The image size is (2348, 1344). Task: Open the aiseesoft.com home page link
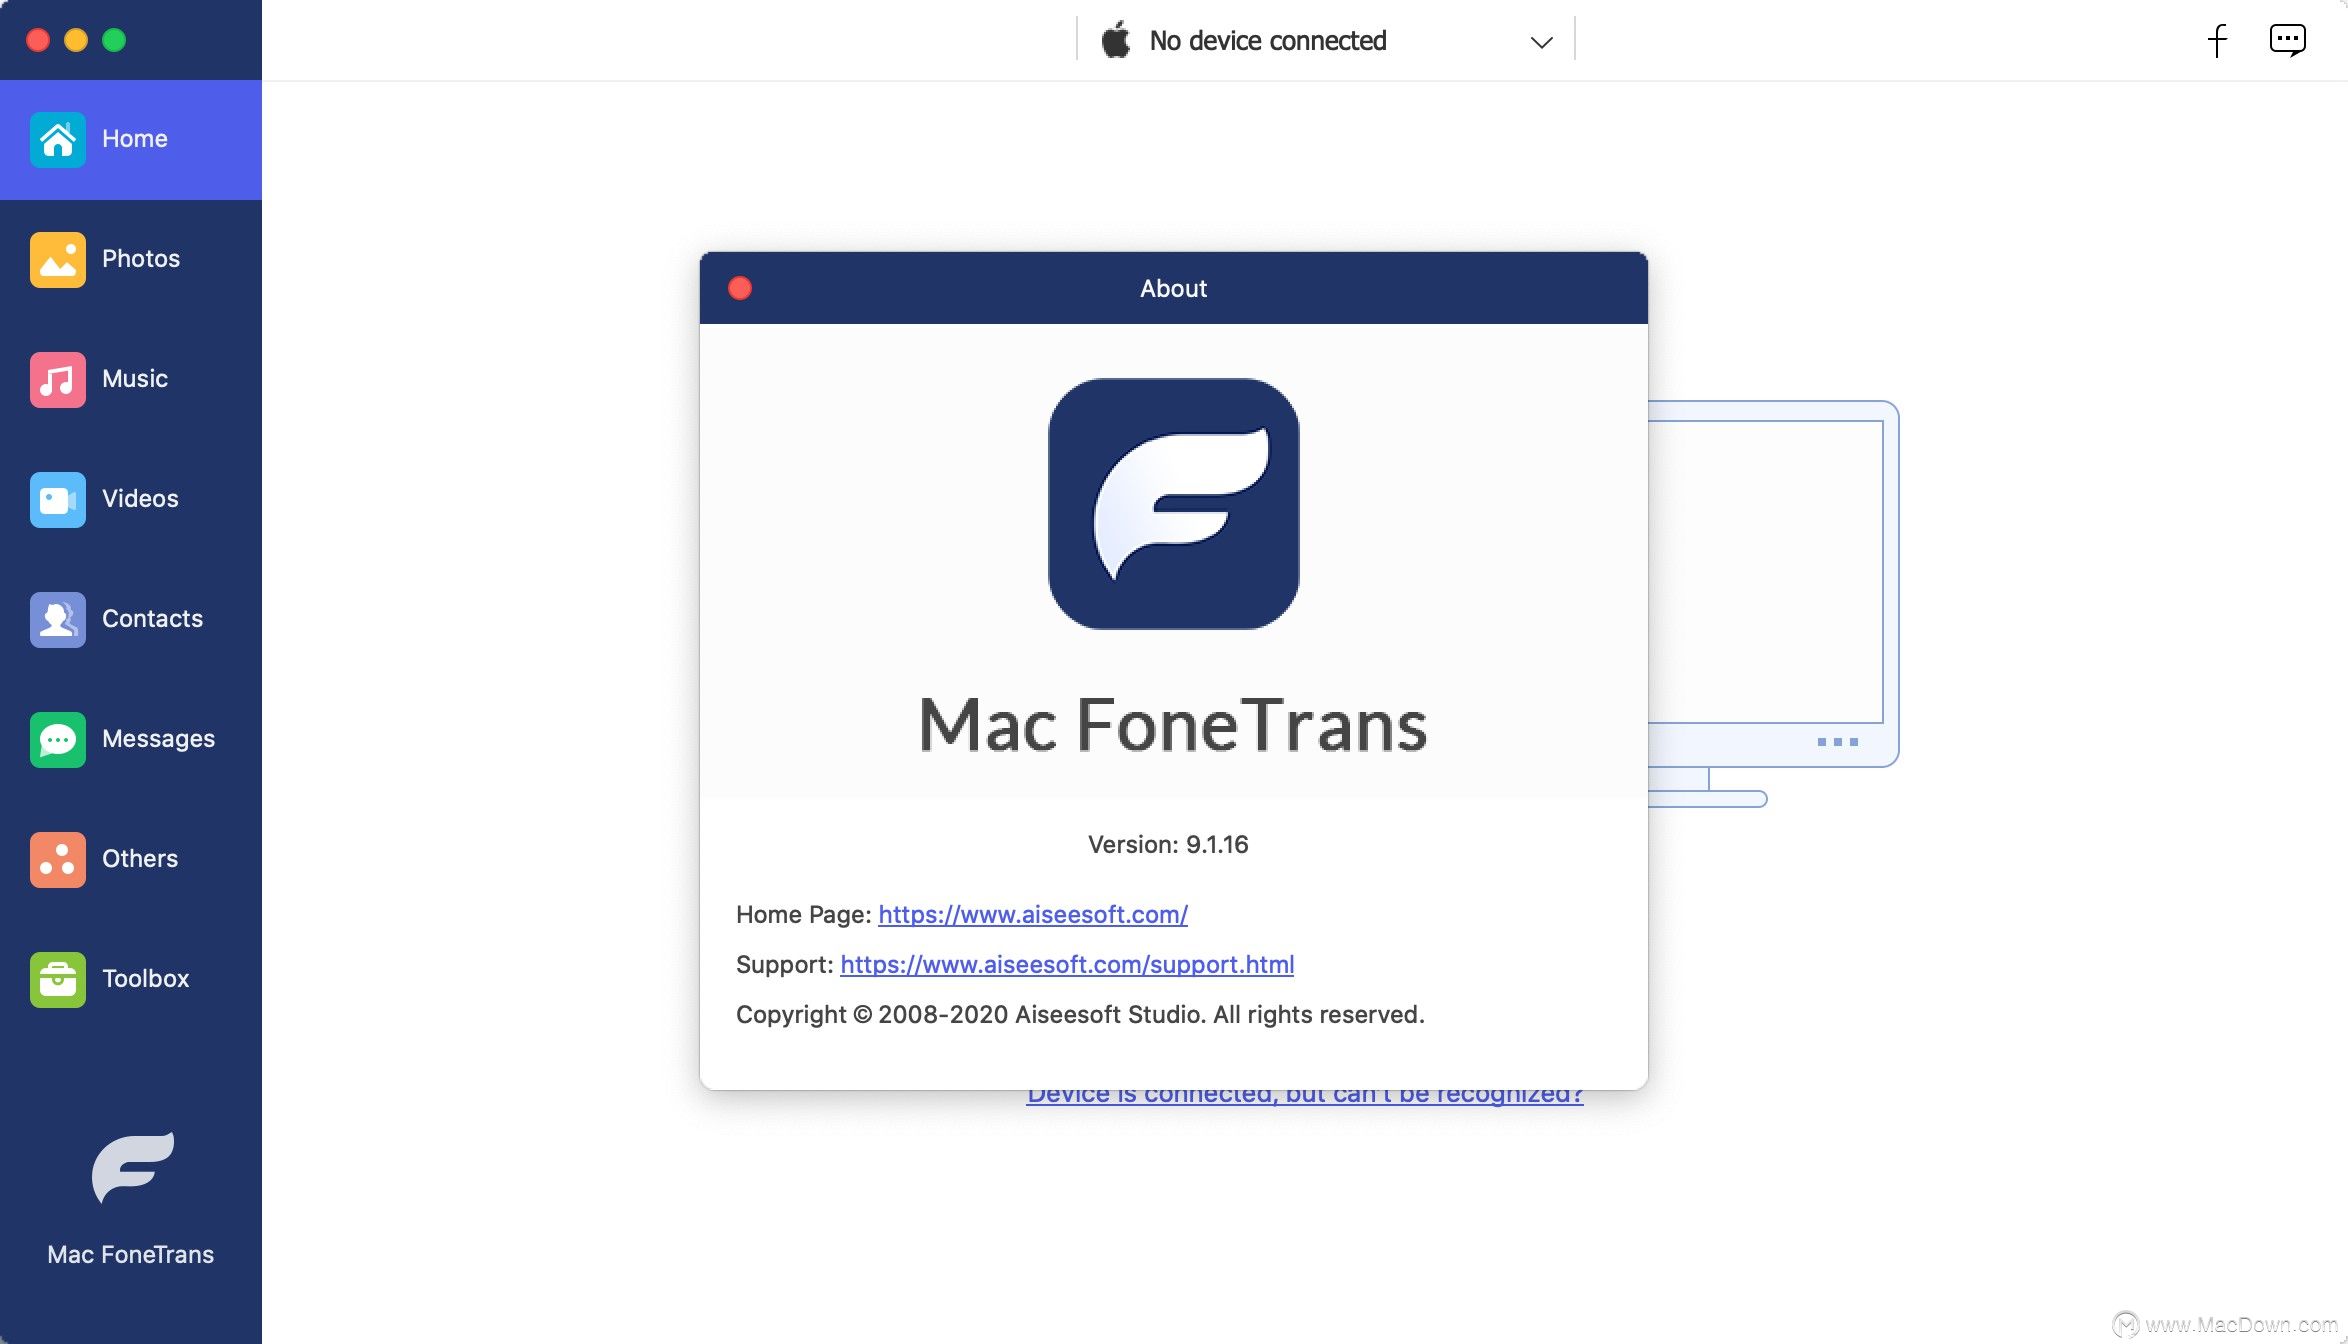tap(1033, 915)
